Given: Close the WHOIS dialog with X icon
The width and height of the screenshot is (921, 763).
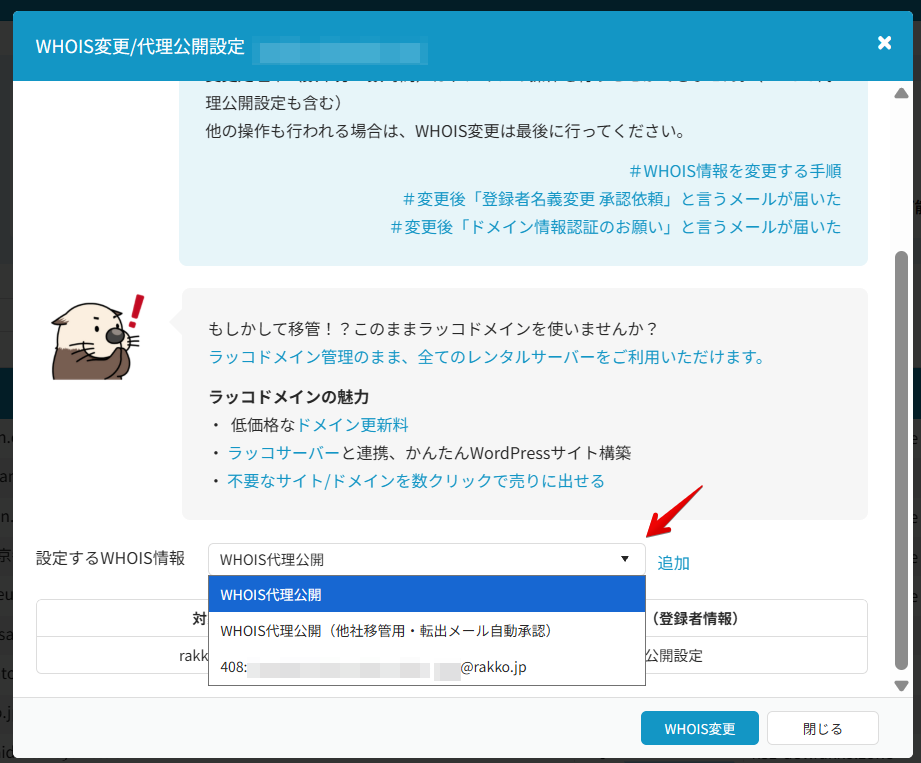Looking at the screenshot, I should [x=884, y=43].
